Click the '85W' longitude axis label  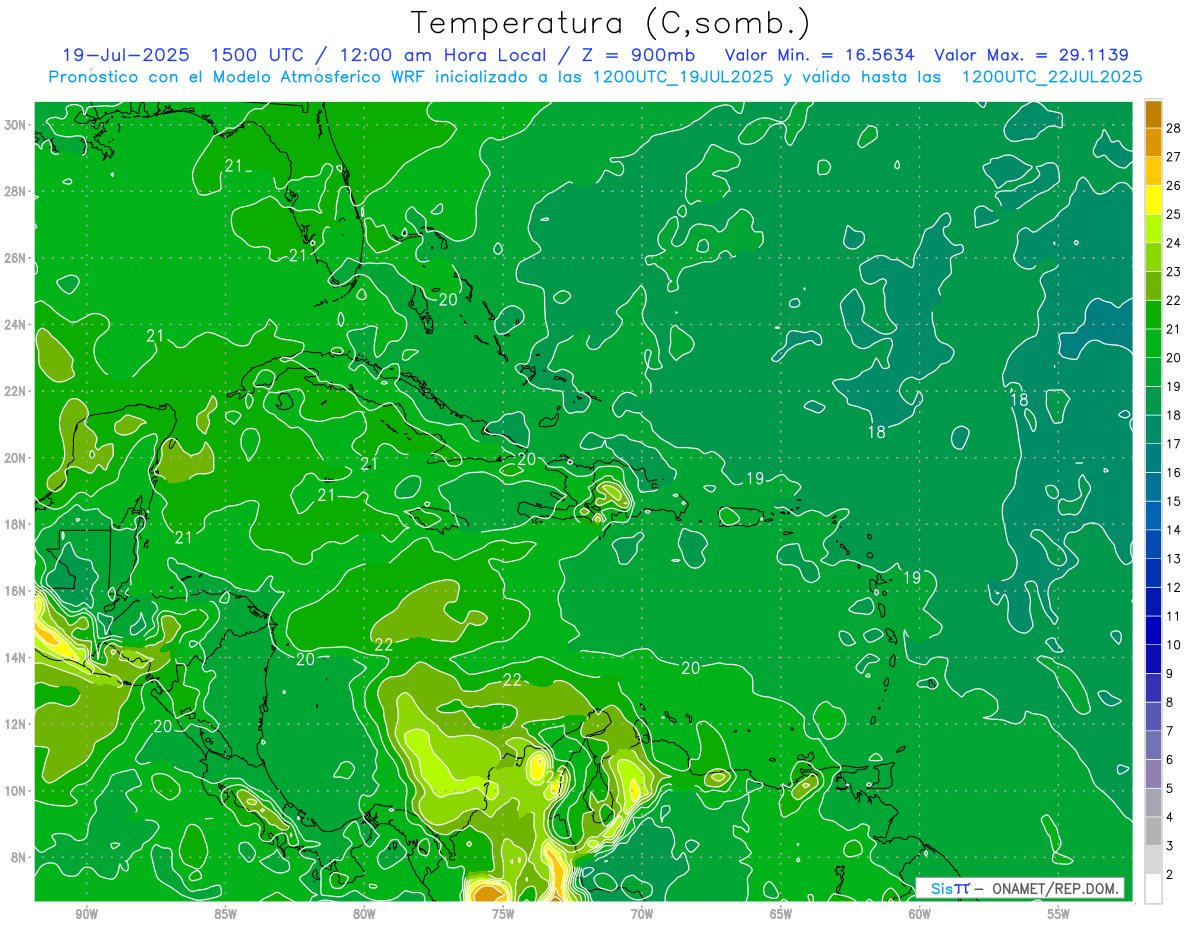click(x=225, y=914)
